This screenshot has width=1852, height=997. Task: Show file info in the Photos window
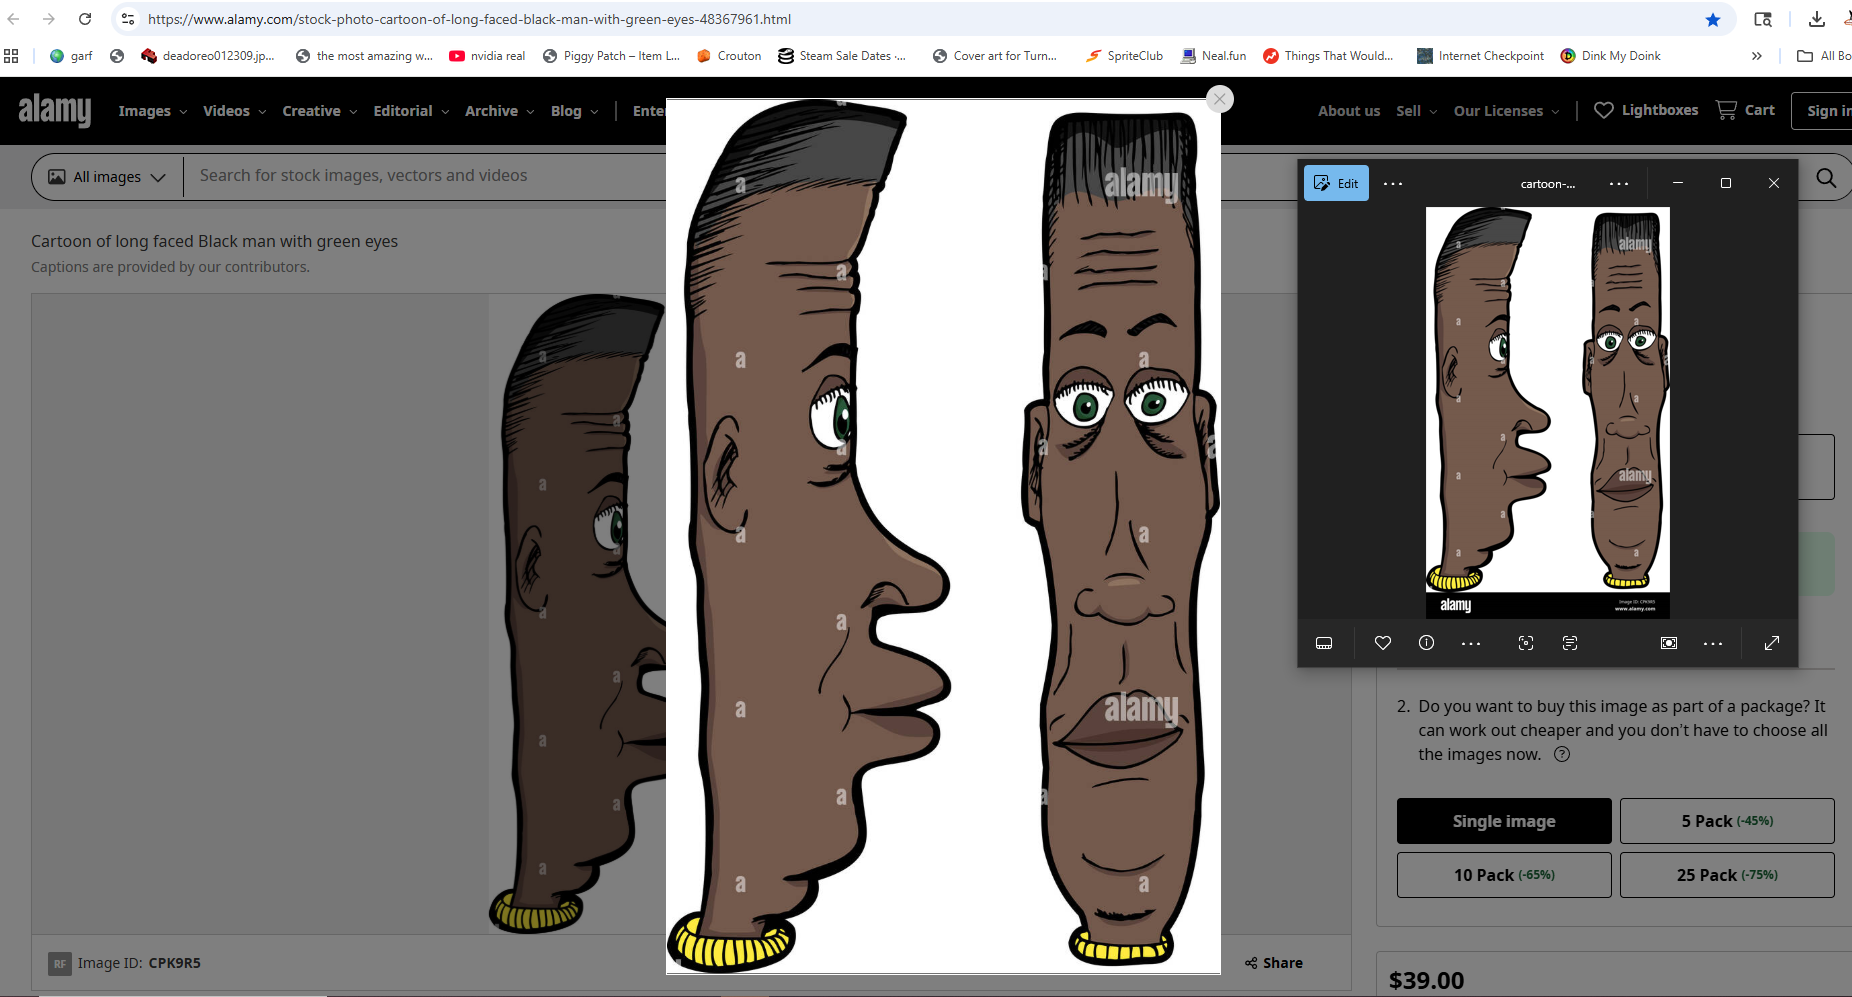[1427, 643]
